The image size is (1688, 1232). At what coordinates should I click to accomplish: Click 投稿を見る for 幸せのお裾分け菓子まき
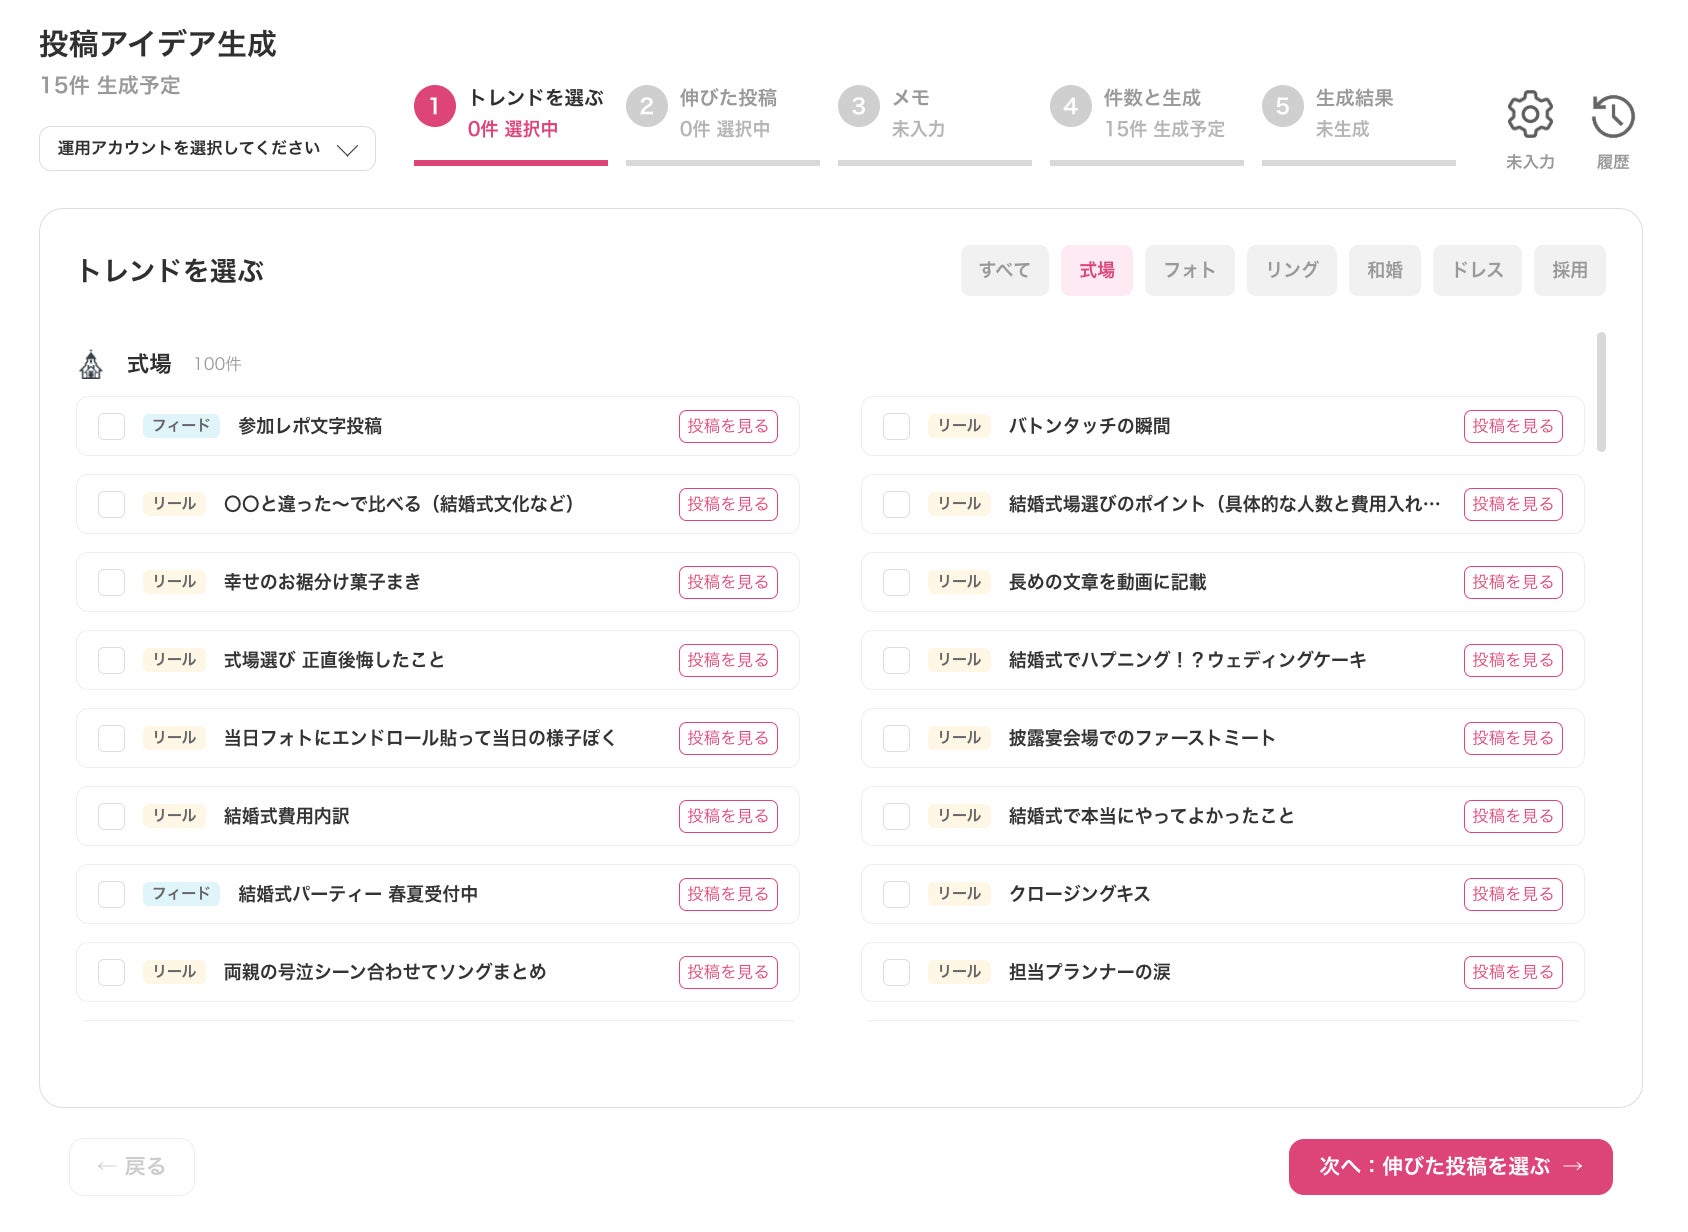[728, 582]
